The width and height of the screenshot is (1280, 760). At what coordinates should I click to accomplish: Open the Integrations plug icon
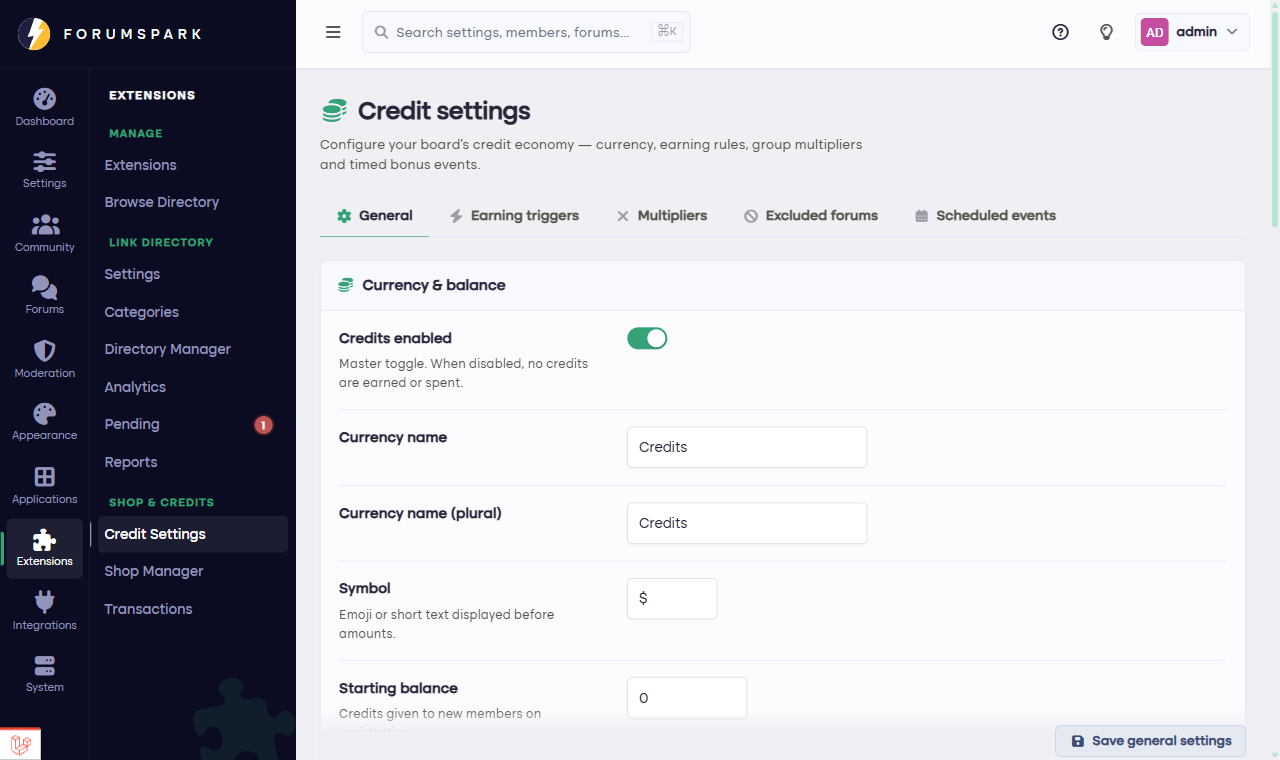pos(44,601)
